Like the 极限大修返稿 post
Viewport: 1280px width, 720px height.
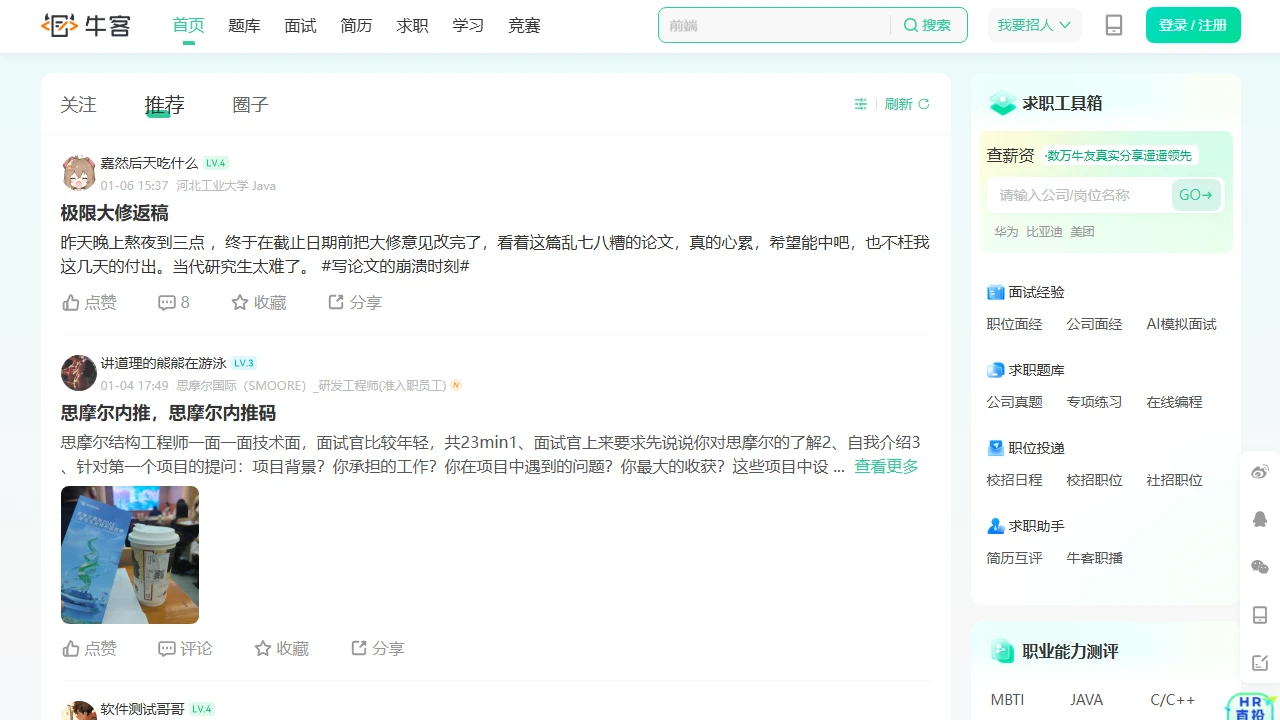click(89, 302)
